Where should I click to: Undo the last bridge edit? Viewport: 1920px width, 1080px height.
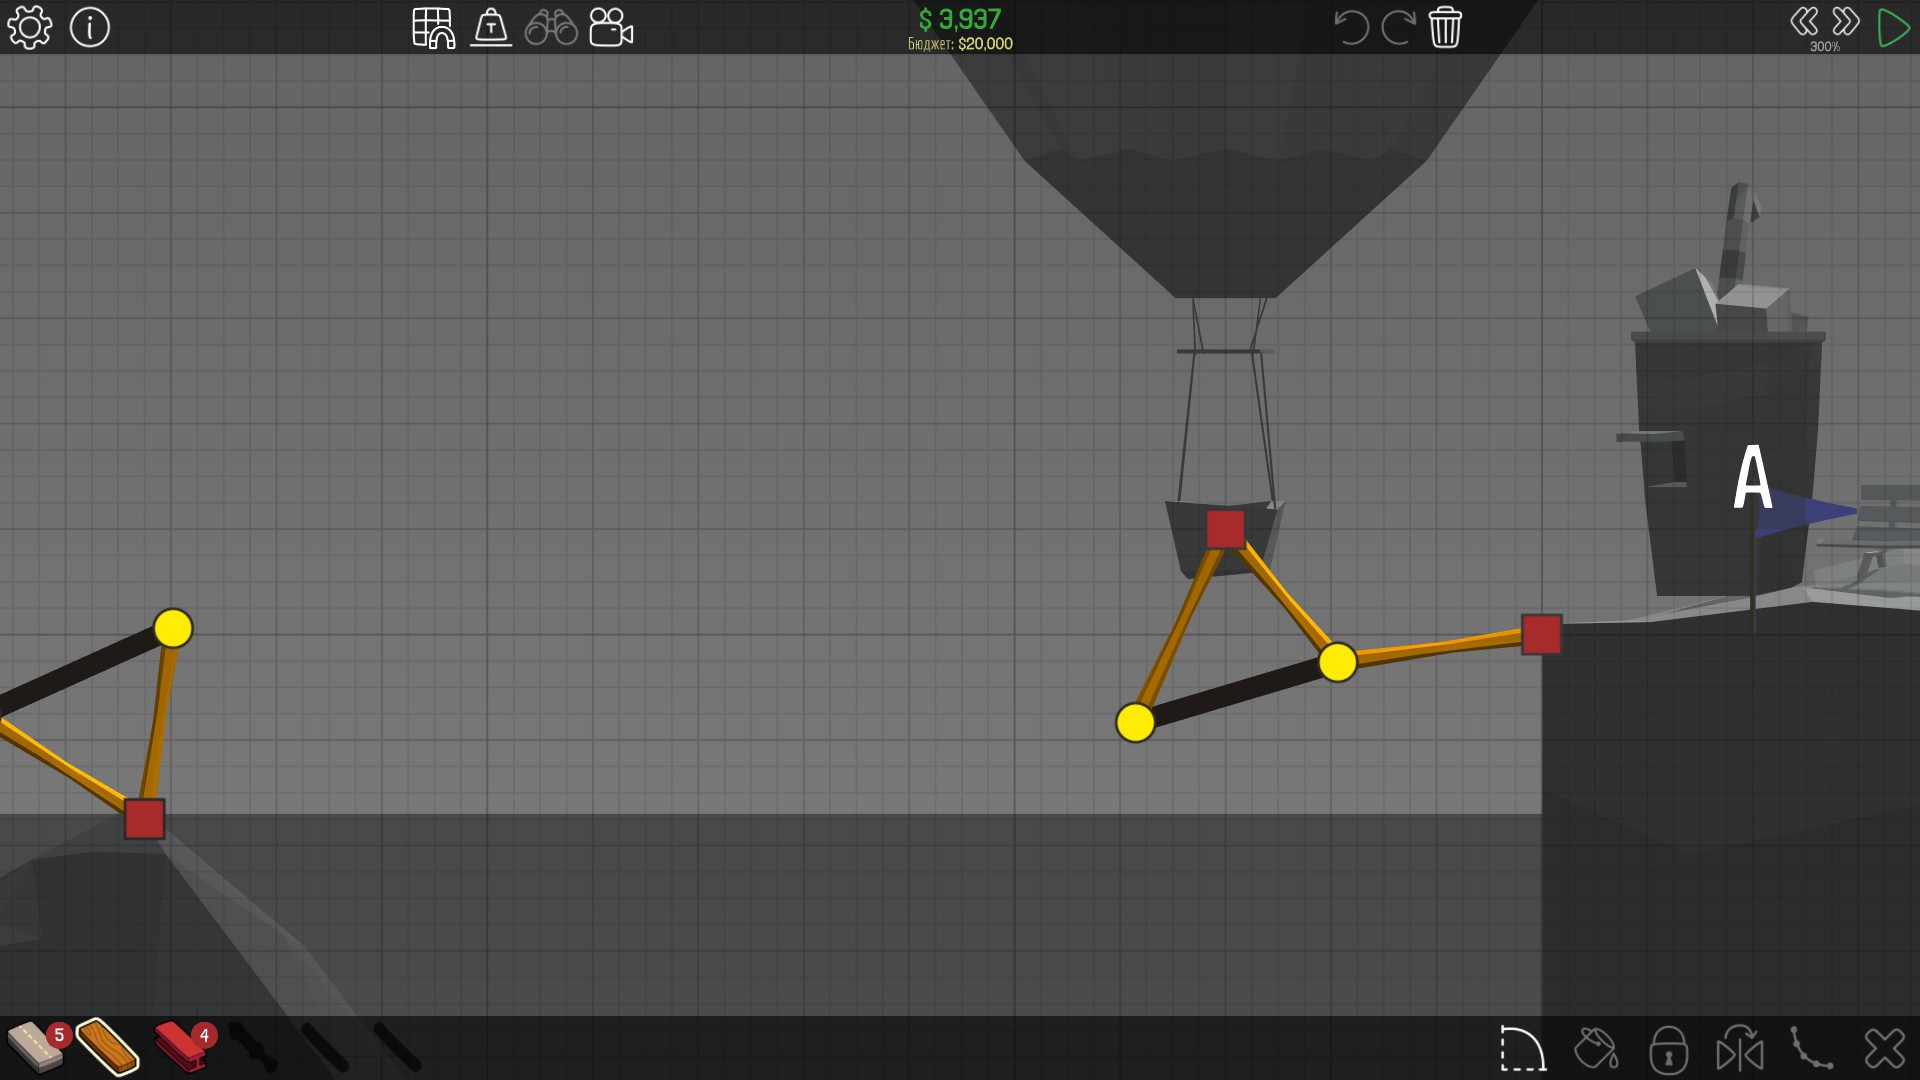(1351, 27)
